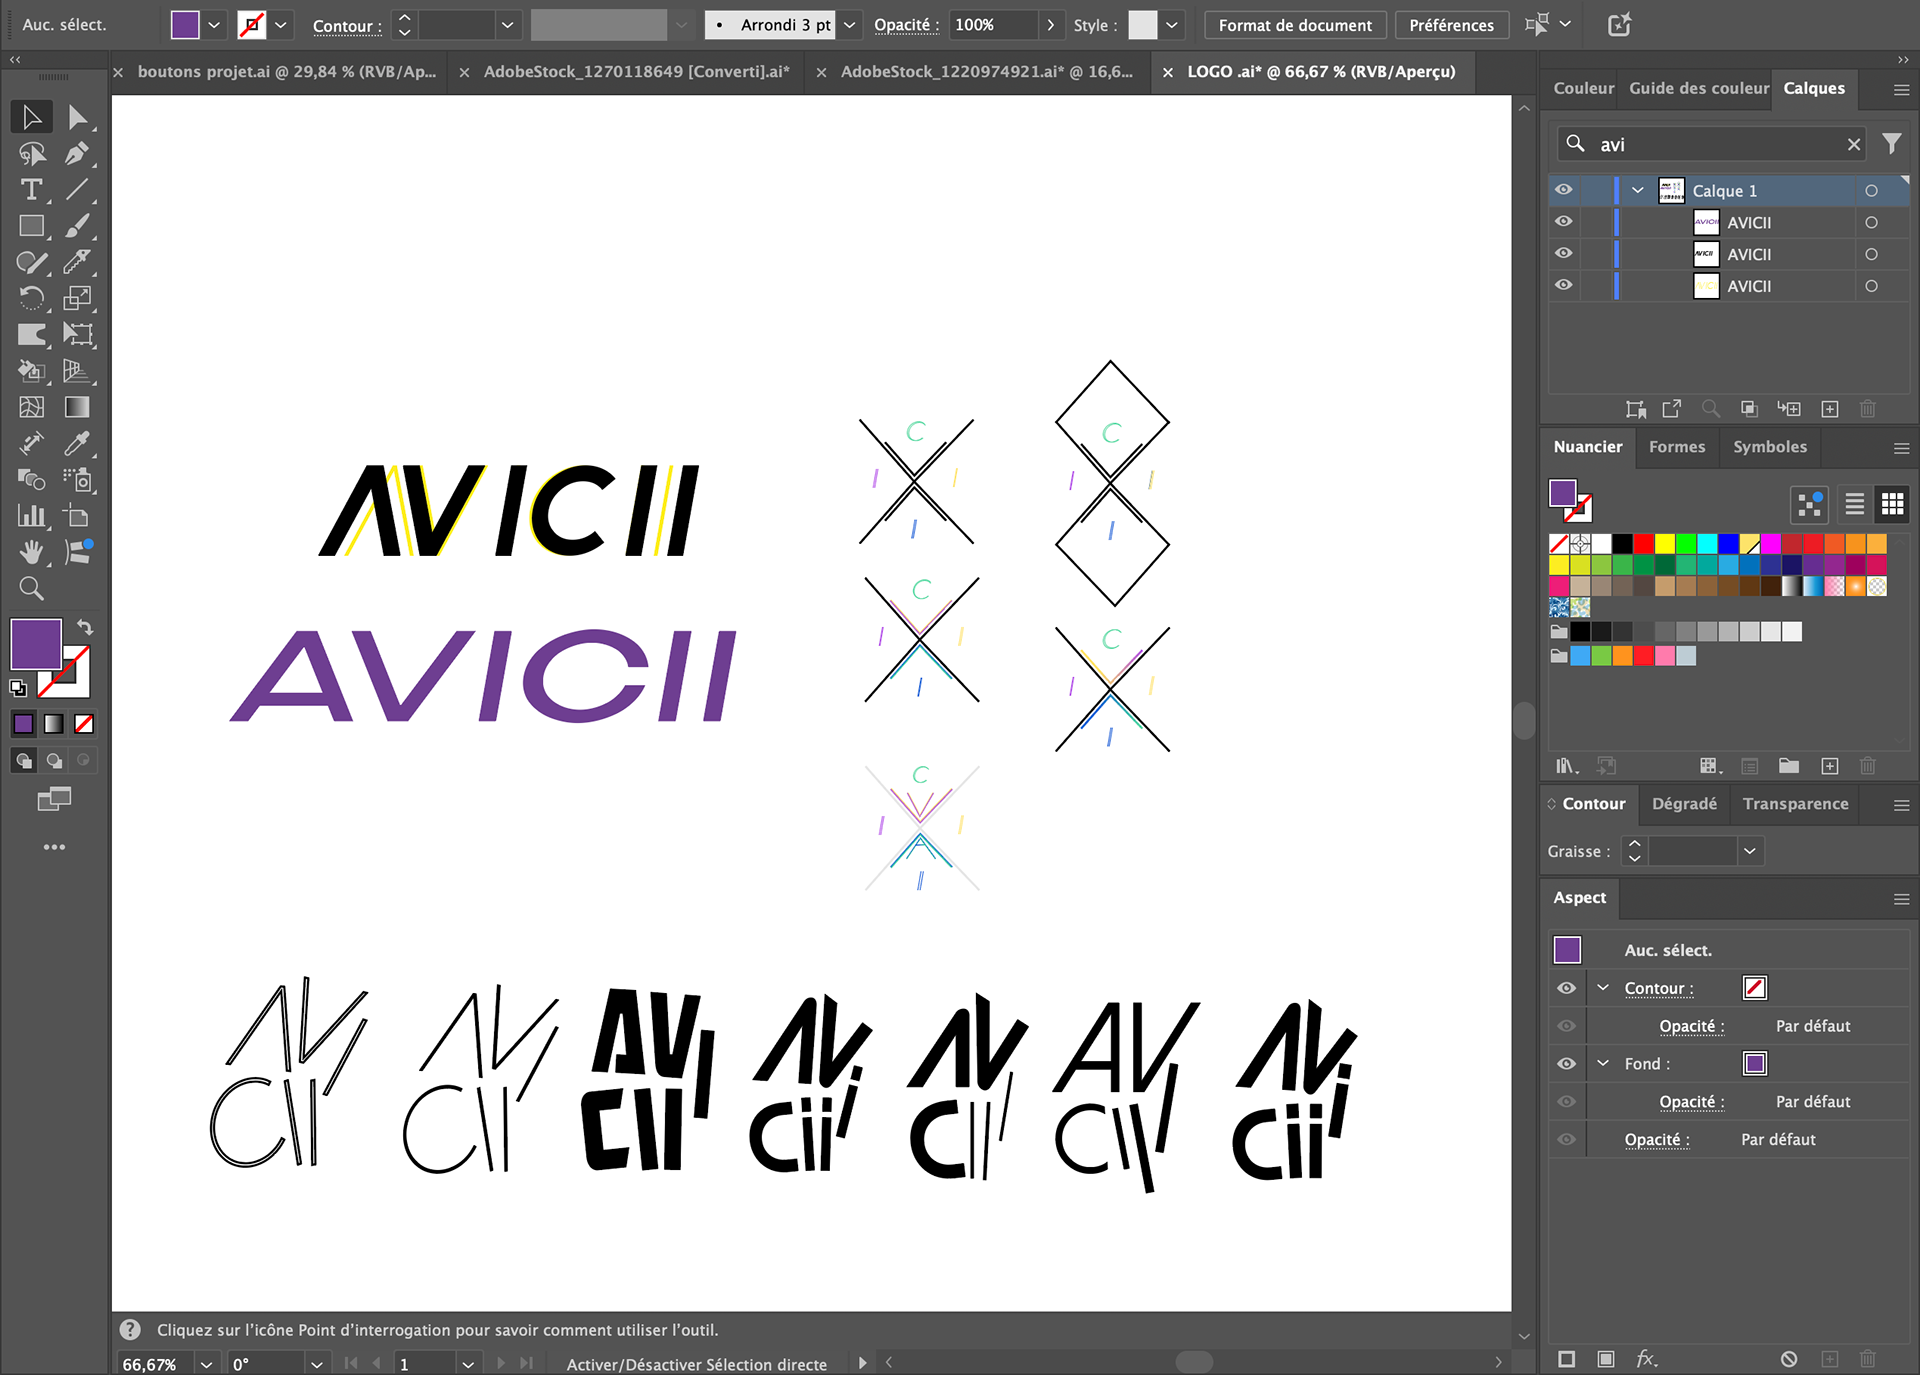
Task: Open Graisse stroke weight dropdown
Action: [1749, 851]
